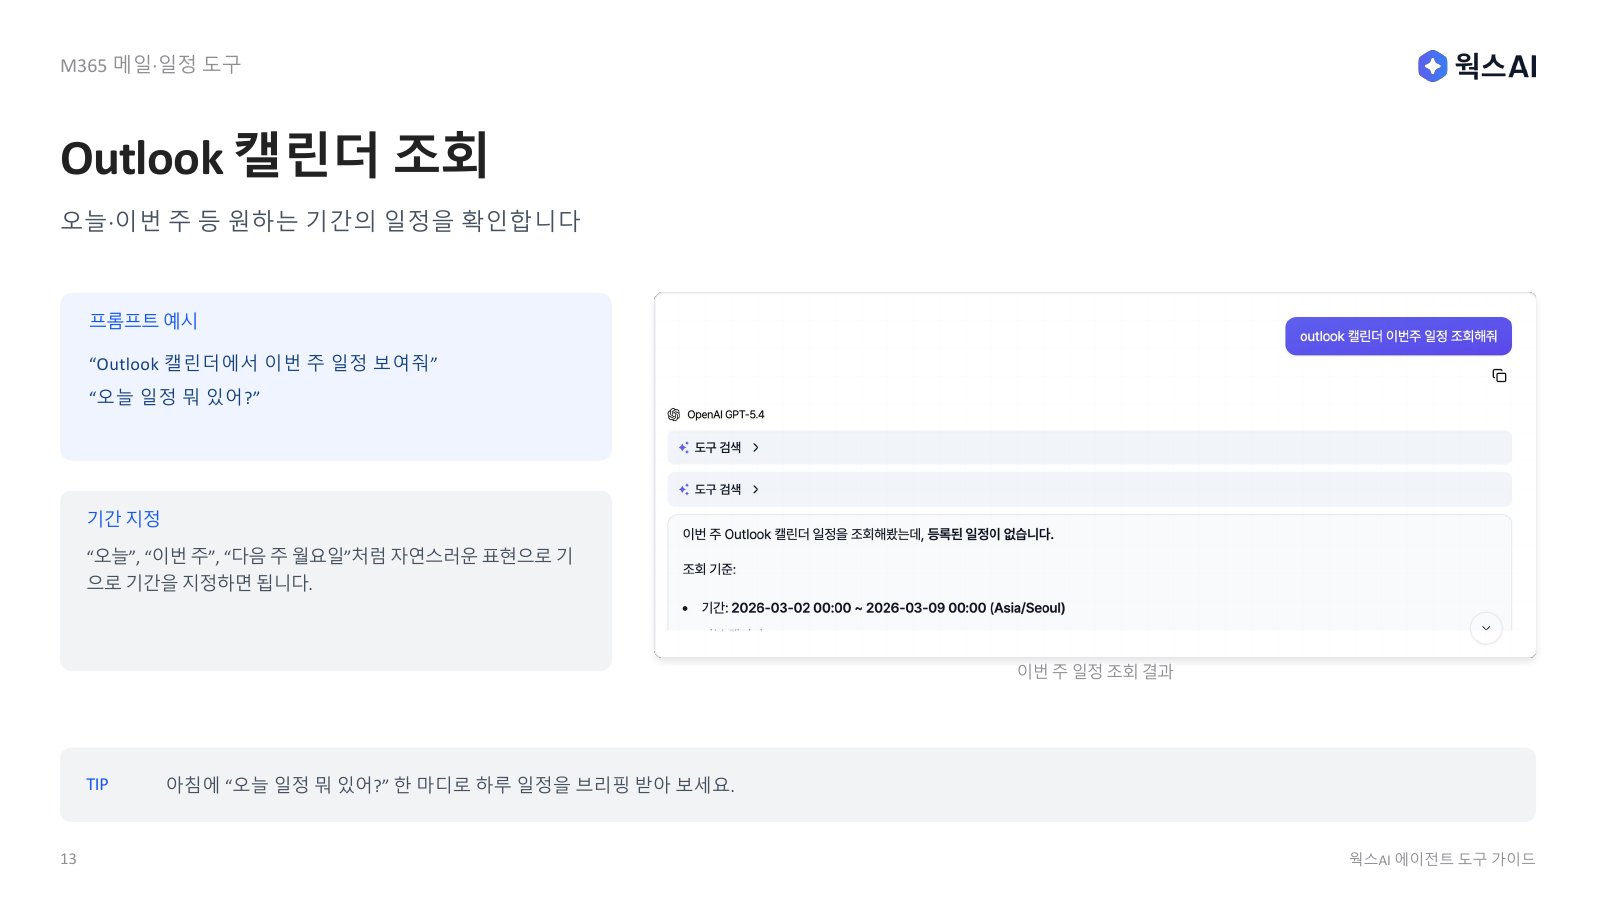1600x900 pixels.
Task: Expand the second 도구 검색 chevron
Action: click(756, 490)
